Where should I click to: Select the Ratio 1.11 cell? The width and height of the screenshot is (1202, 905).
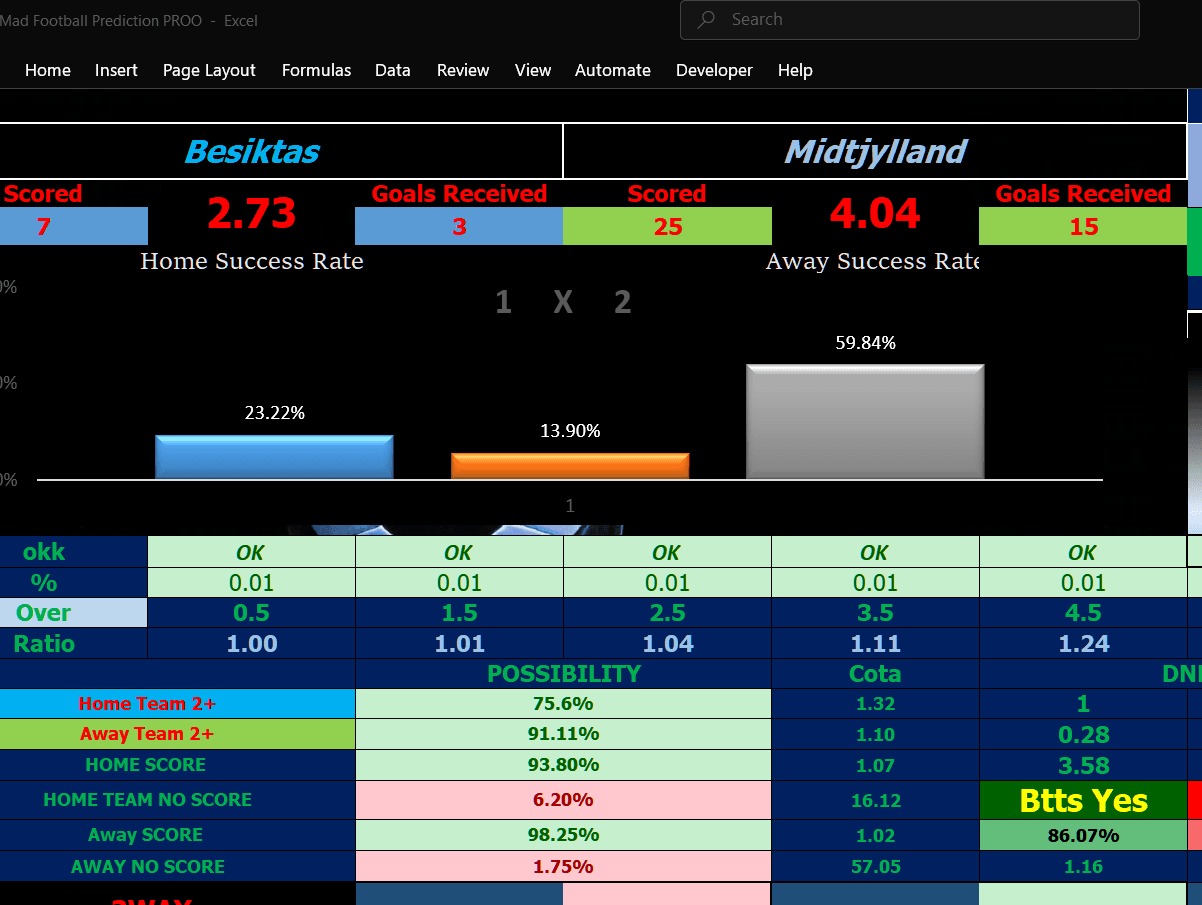click(875, 643)
